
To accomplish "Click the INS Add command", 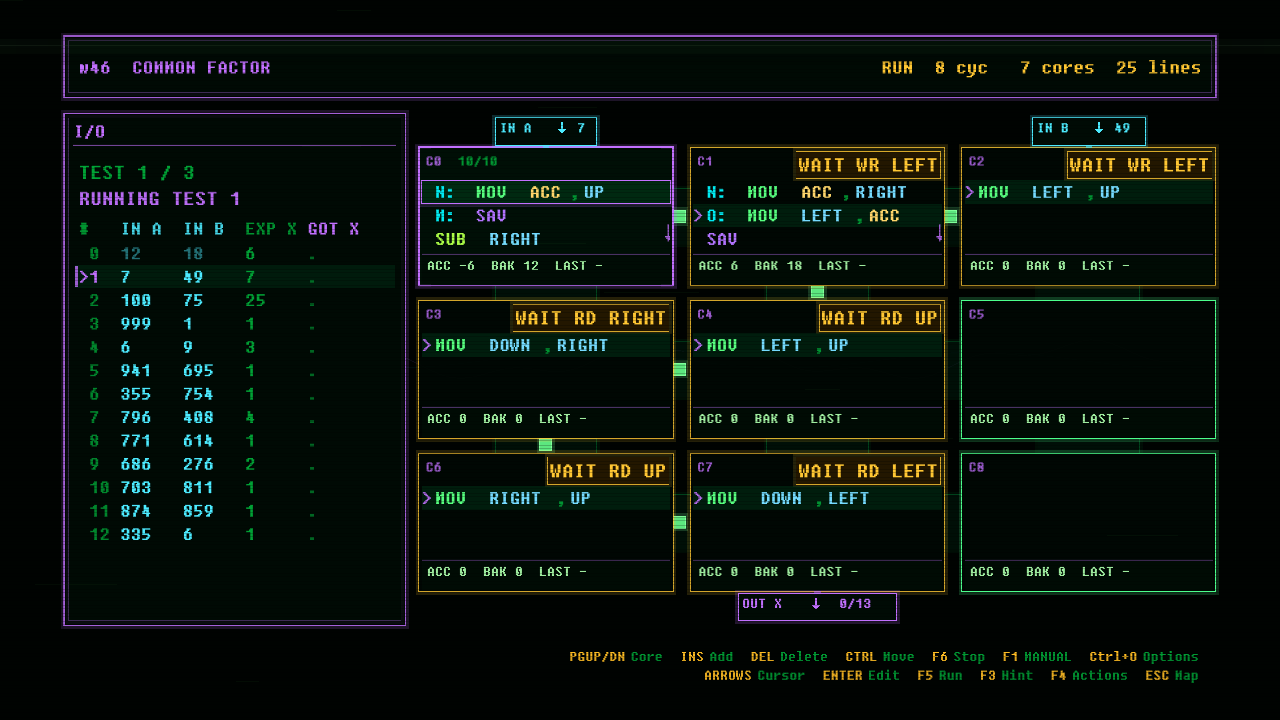I will click(x=707, y=657).
